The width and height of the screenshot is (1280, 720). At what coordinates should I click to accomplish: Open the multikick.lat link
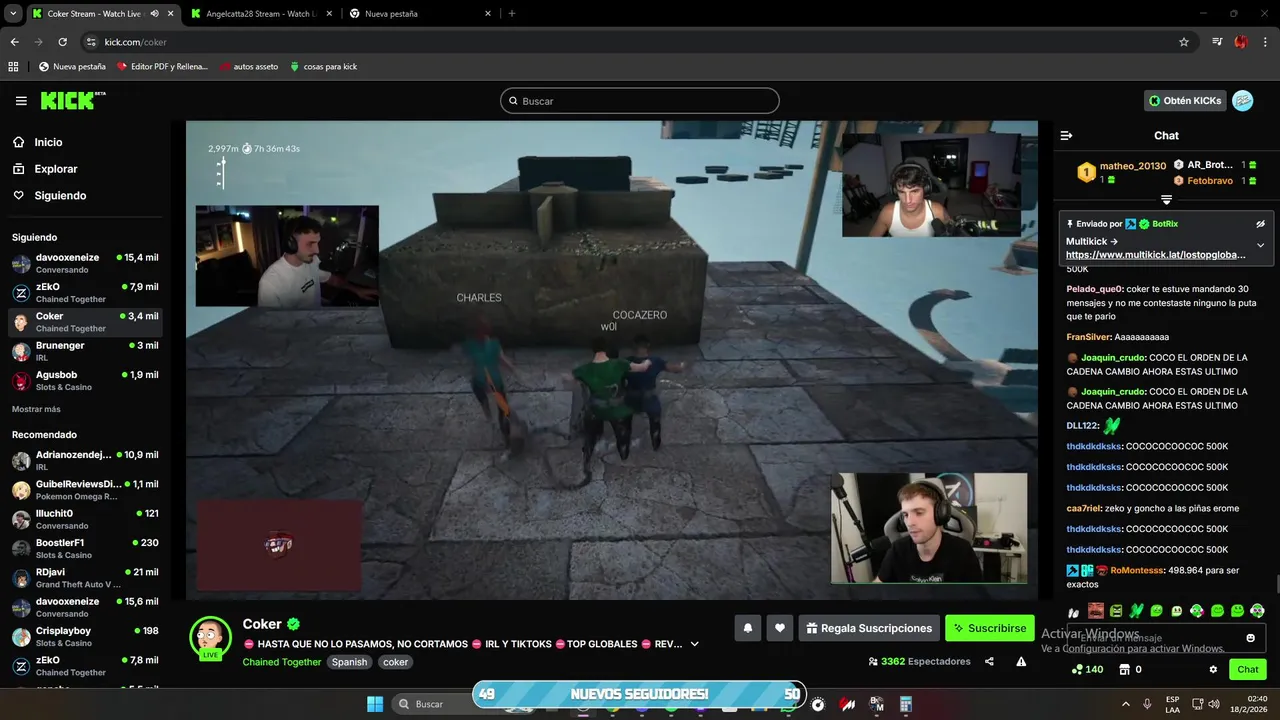click(1156, 255)
